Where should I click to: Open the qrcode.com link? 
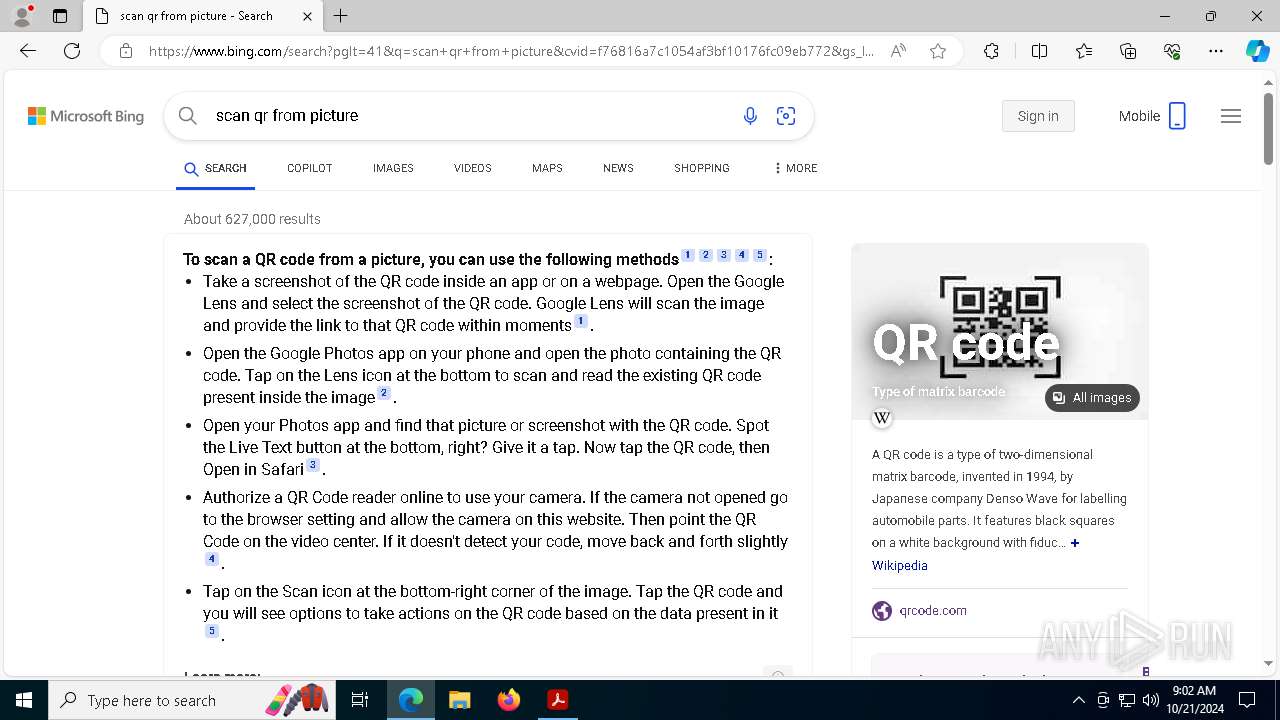(932, 610)
